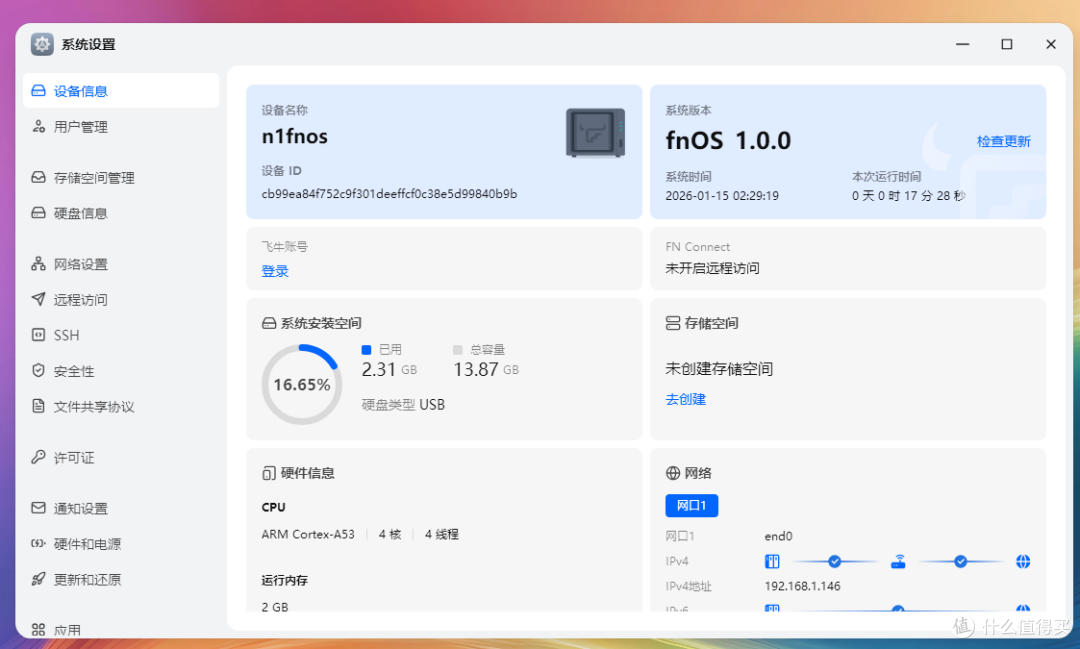Viewport: 1080px width, 649px height.
Task: Click the 13.87 GB total value
Action: coord(486,369)
